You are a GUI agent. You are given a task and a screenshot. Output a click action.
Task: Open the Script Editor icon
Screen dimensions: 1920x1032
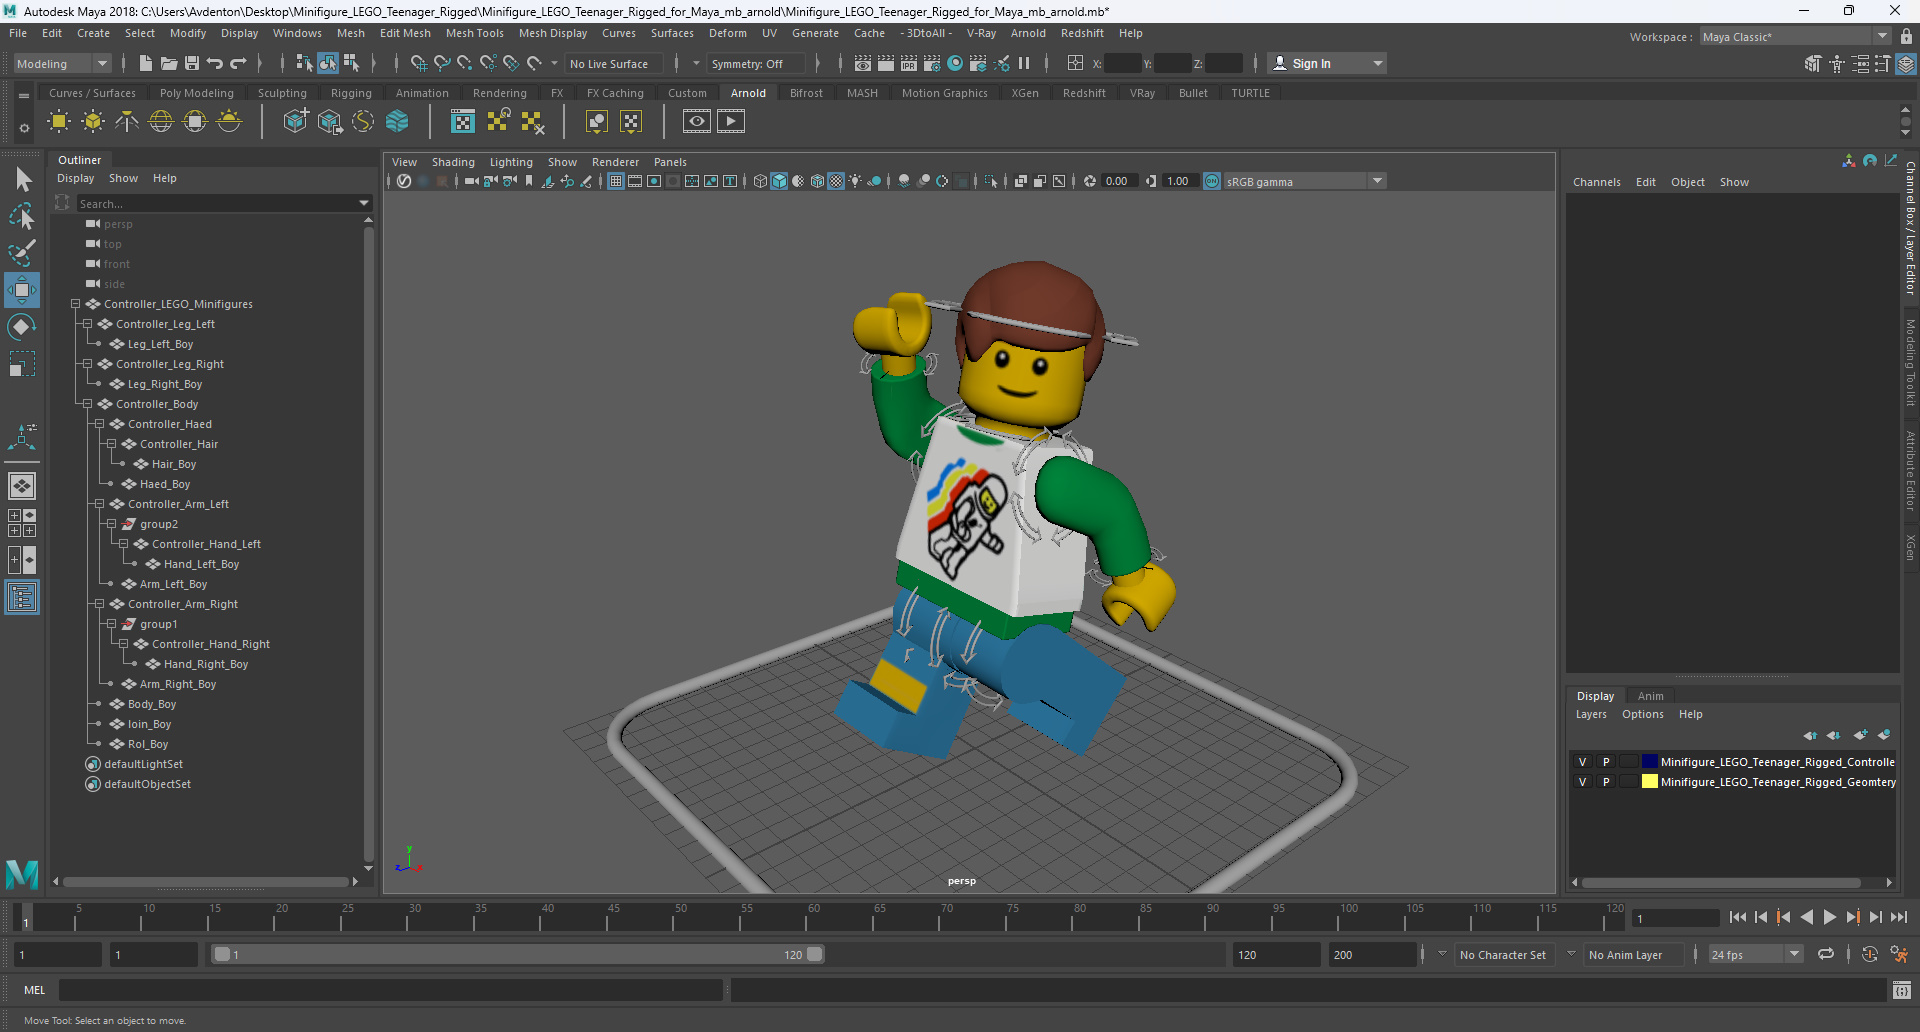1902,990
